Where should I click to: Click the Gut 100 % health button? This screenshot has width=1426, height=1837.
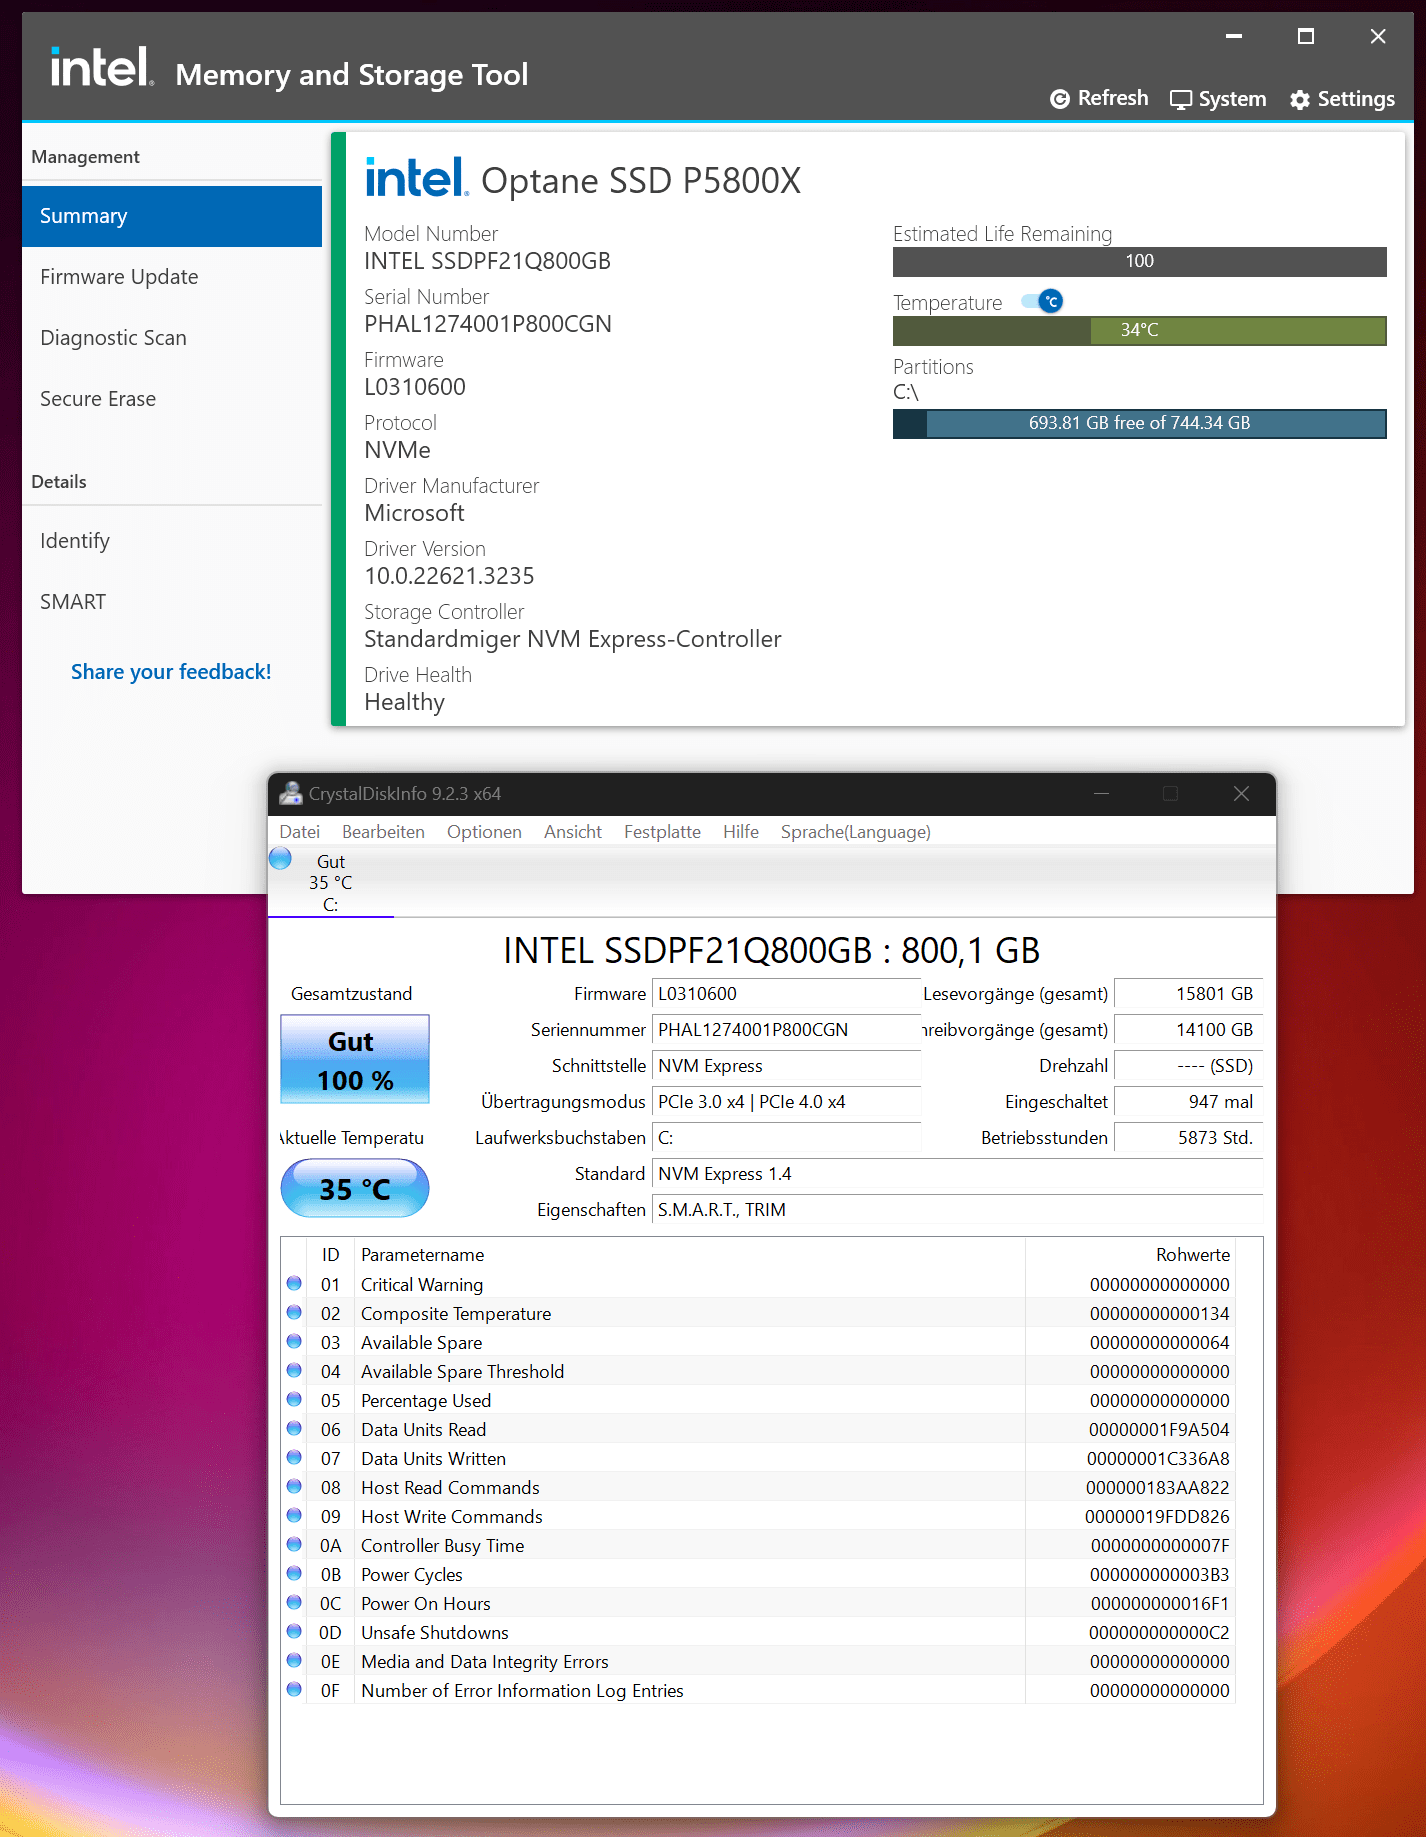coord(355,1060)
